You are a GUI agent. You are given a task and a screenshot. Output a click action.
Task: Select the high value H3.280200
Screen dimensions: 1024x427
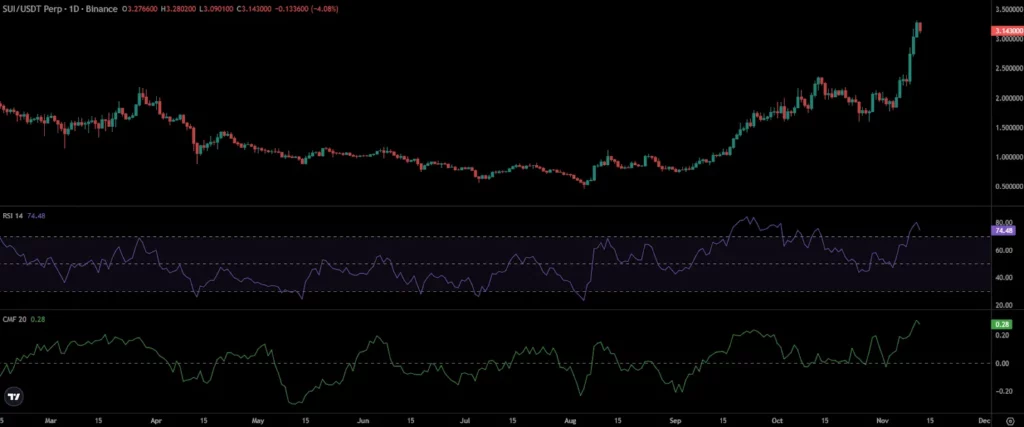[178, 9]
